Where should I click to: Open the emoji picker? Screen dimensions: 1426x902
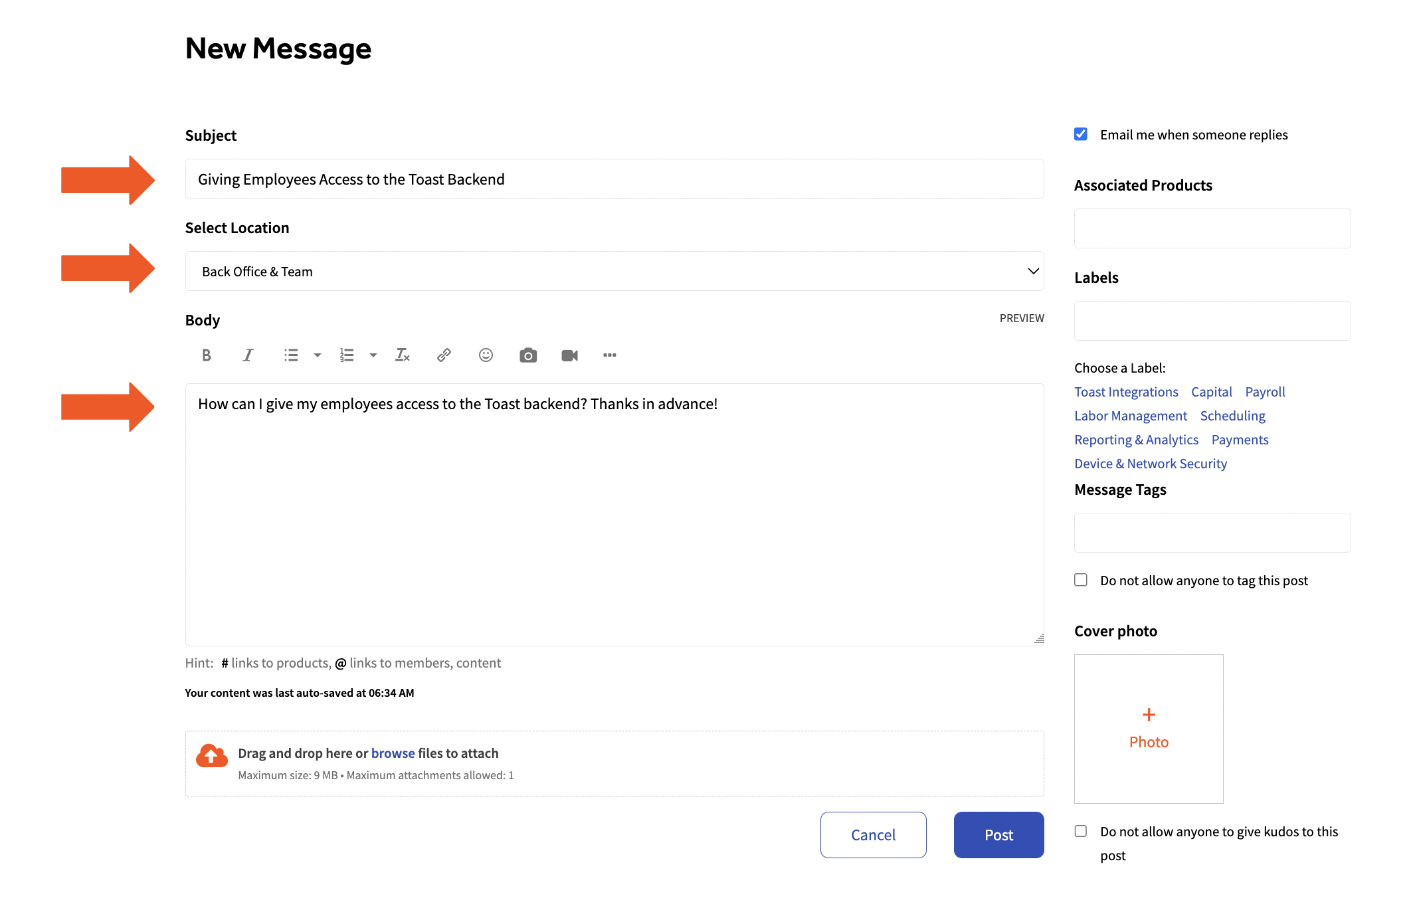coord(486,355)
